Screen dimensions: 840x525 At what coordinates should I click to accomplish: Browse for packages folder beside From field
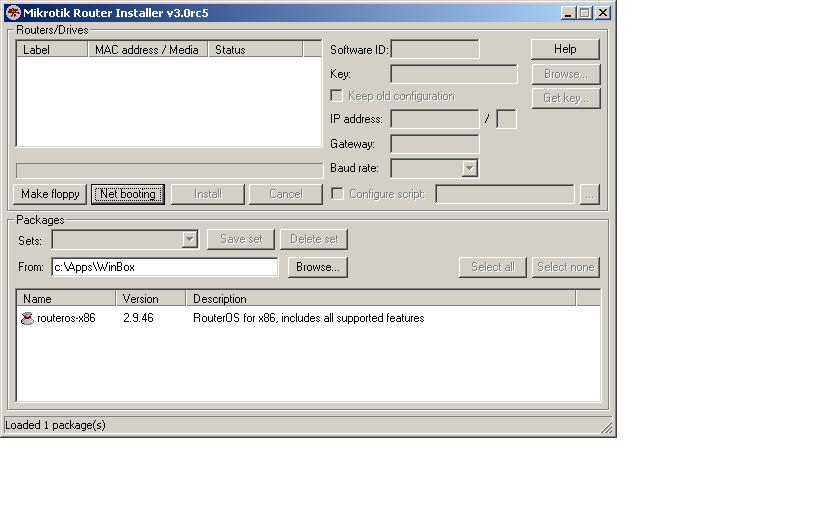coord(318,267)
